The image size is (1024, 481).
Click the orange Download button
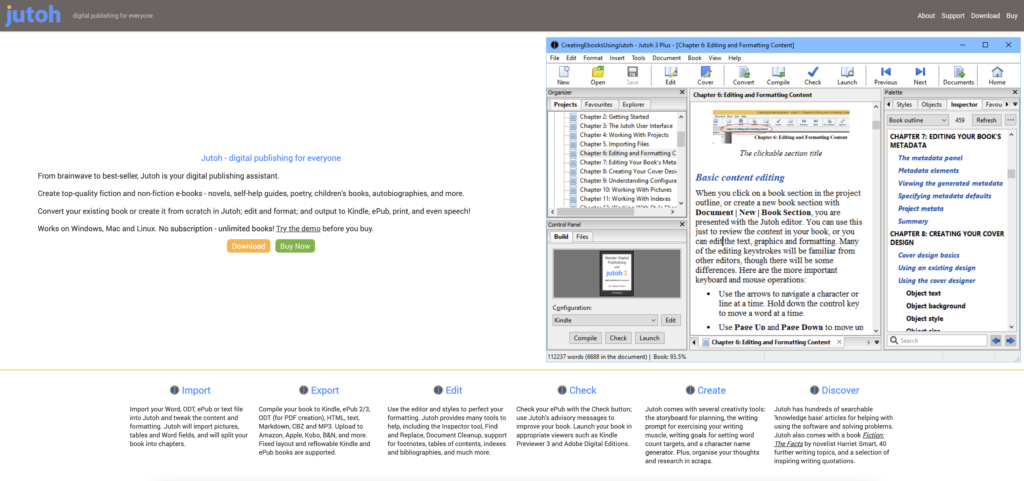click(249, 246)
